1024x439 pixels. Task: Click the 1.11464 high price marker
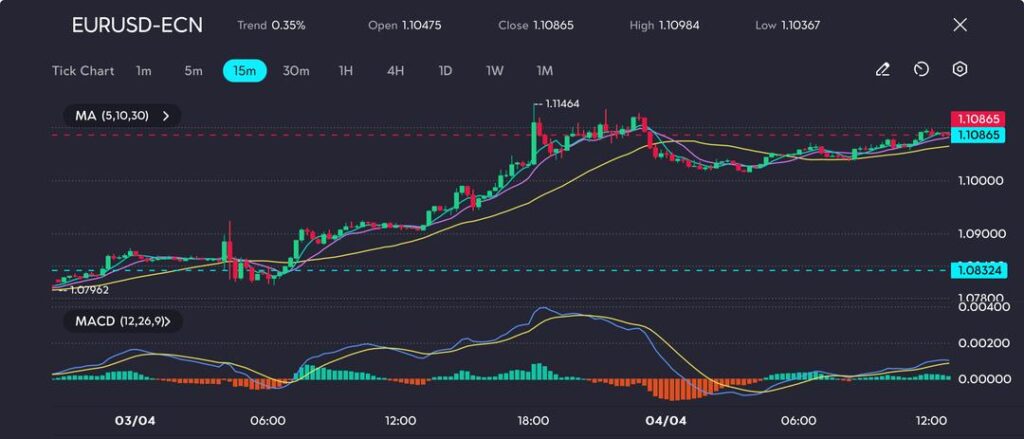[x=559, y=104]
